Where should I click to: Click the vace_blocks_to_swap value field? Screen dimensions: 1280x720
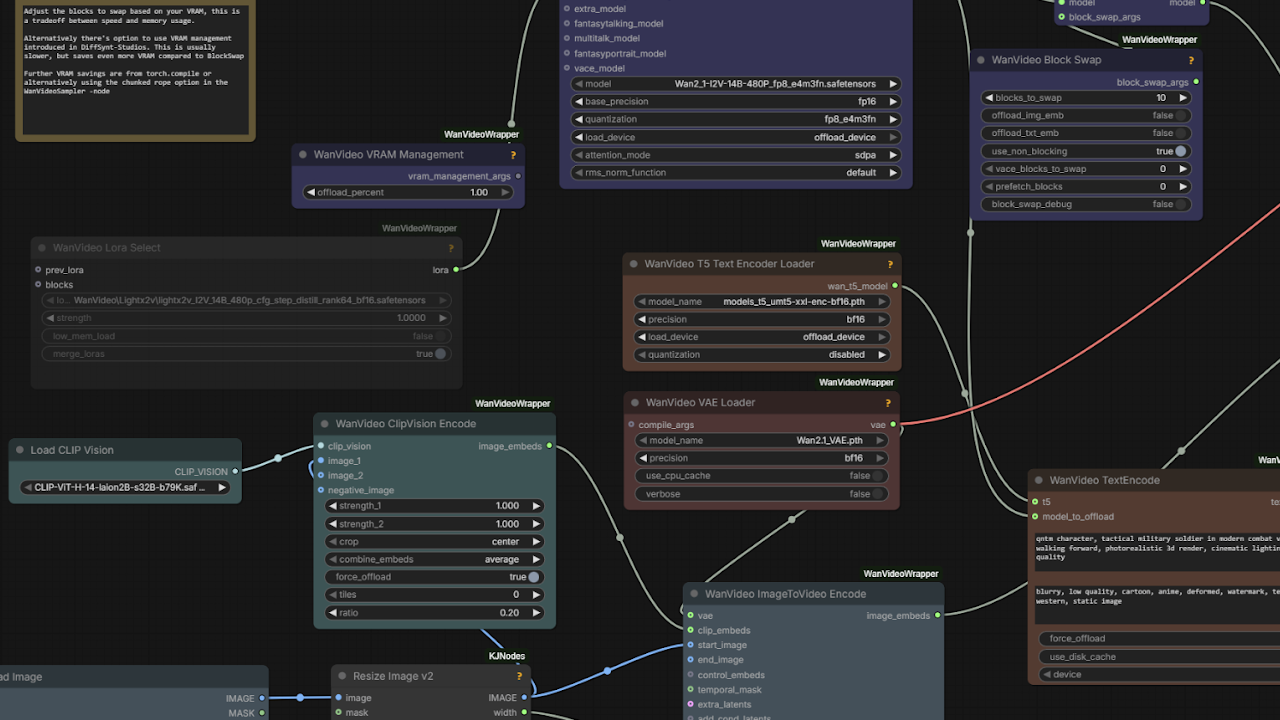pyautogui.click(x=1087, y=169)
